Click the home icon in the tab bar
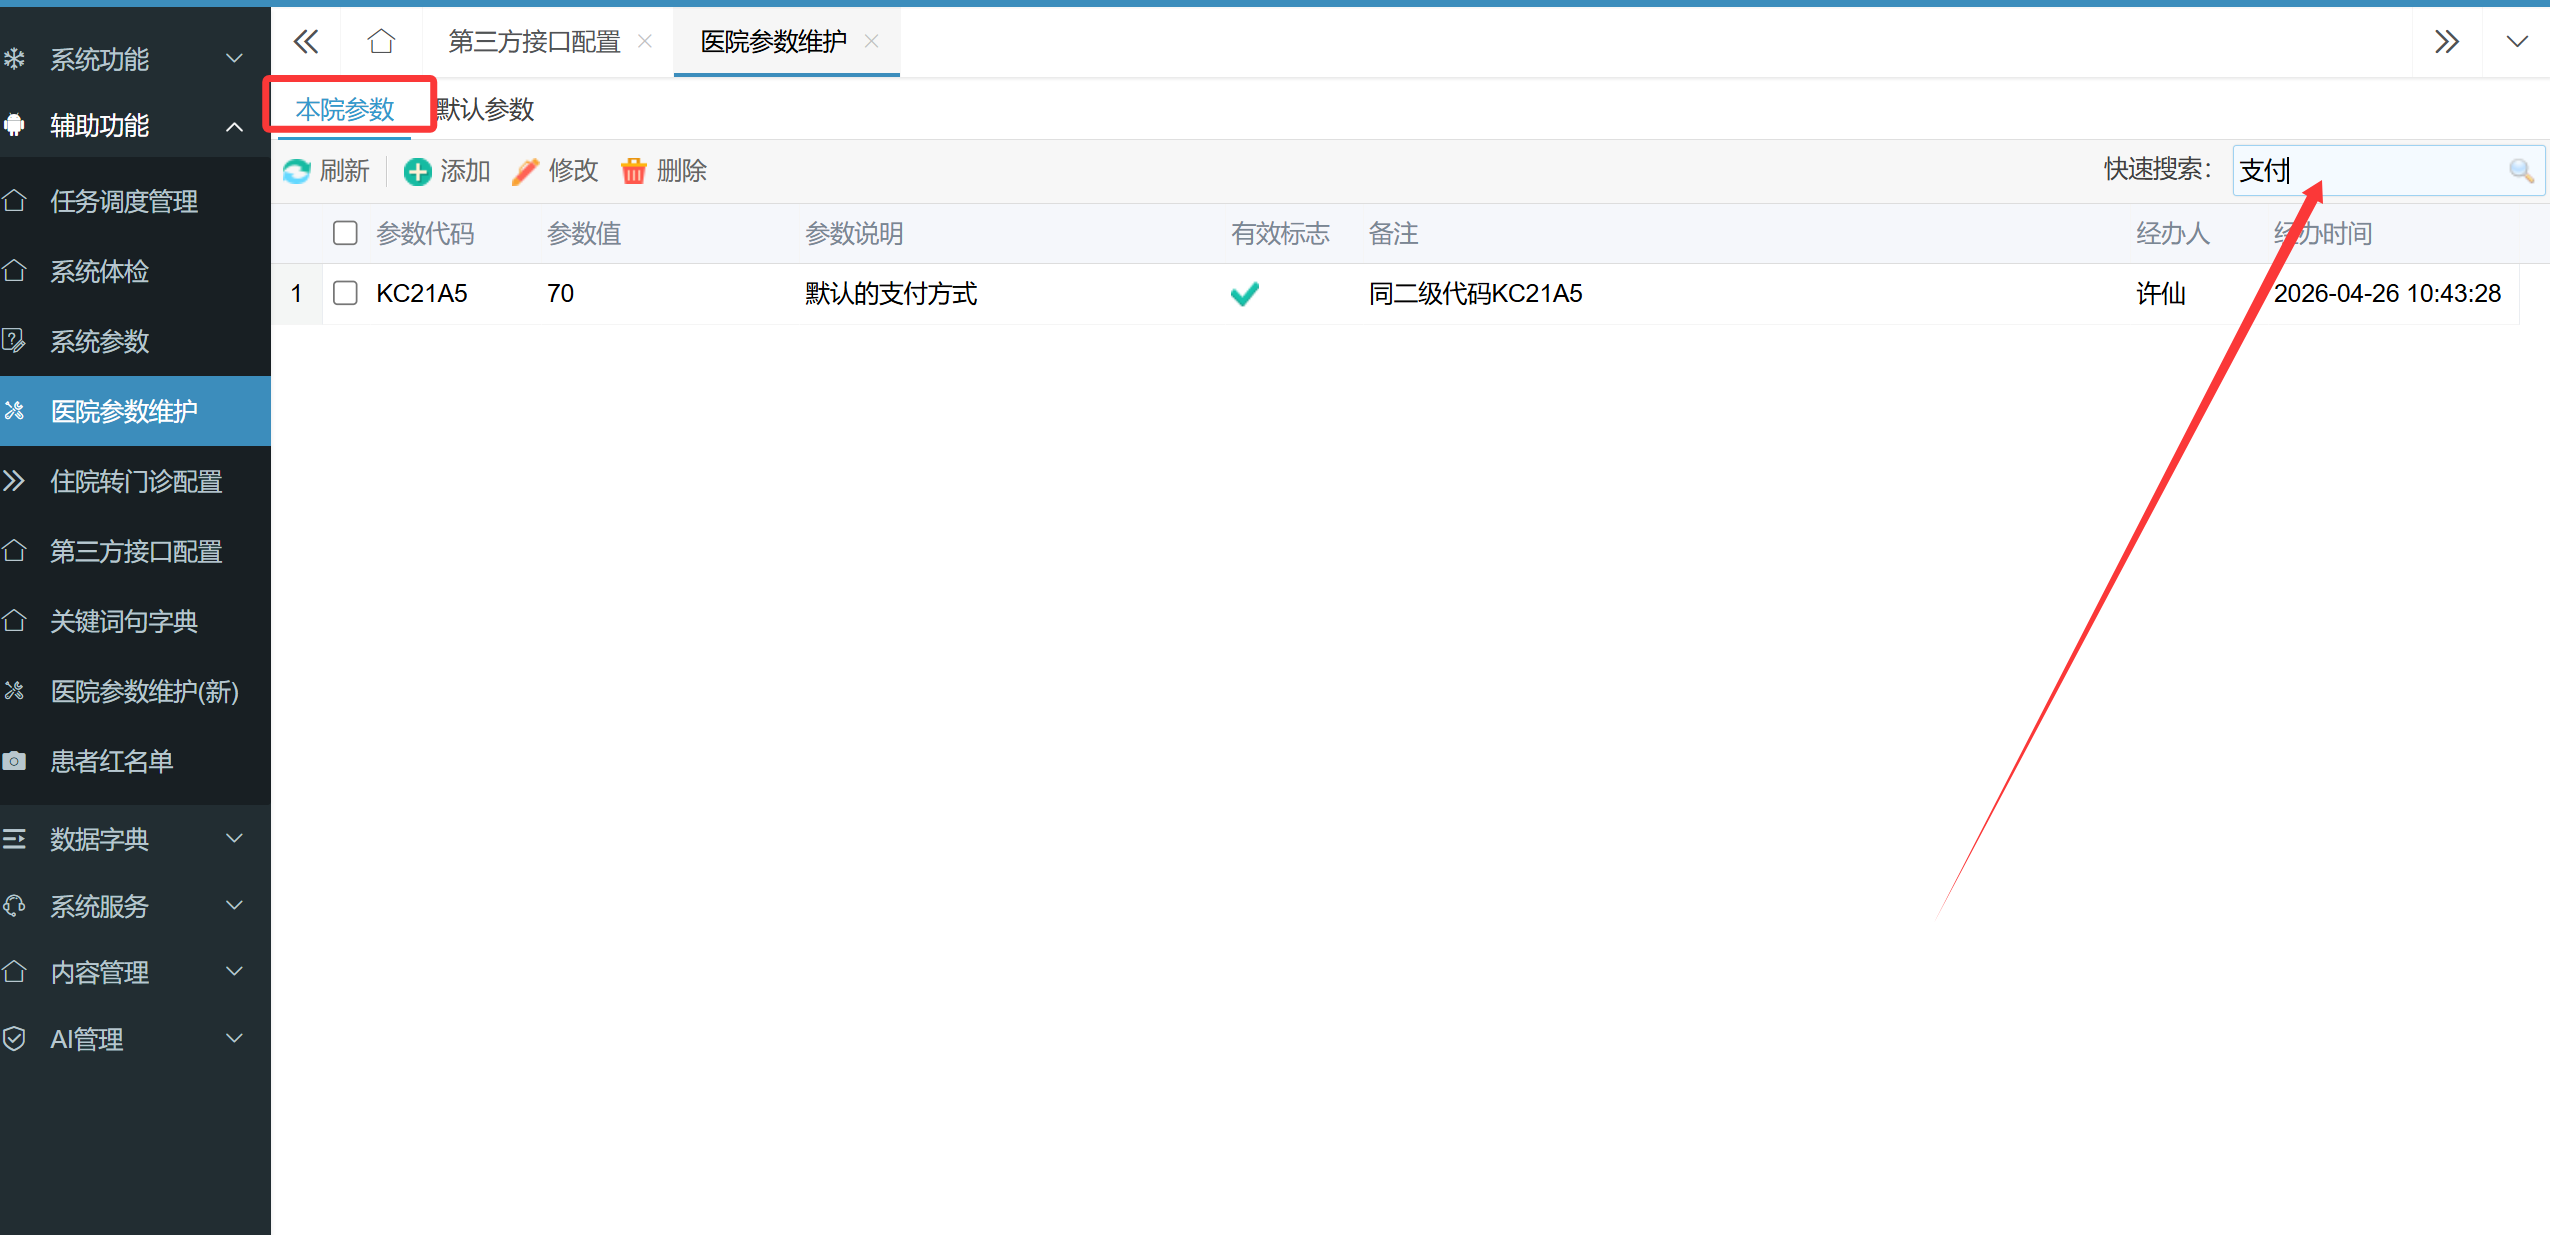2550x1235 pixels. pyautogui.click(x=381, y=42)
